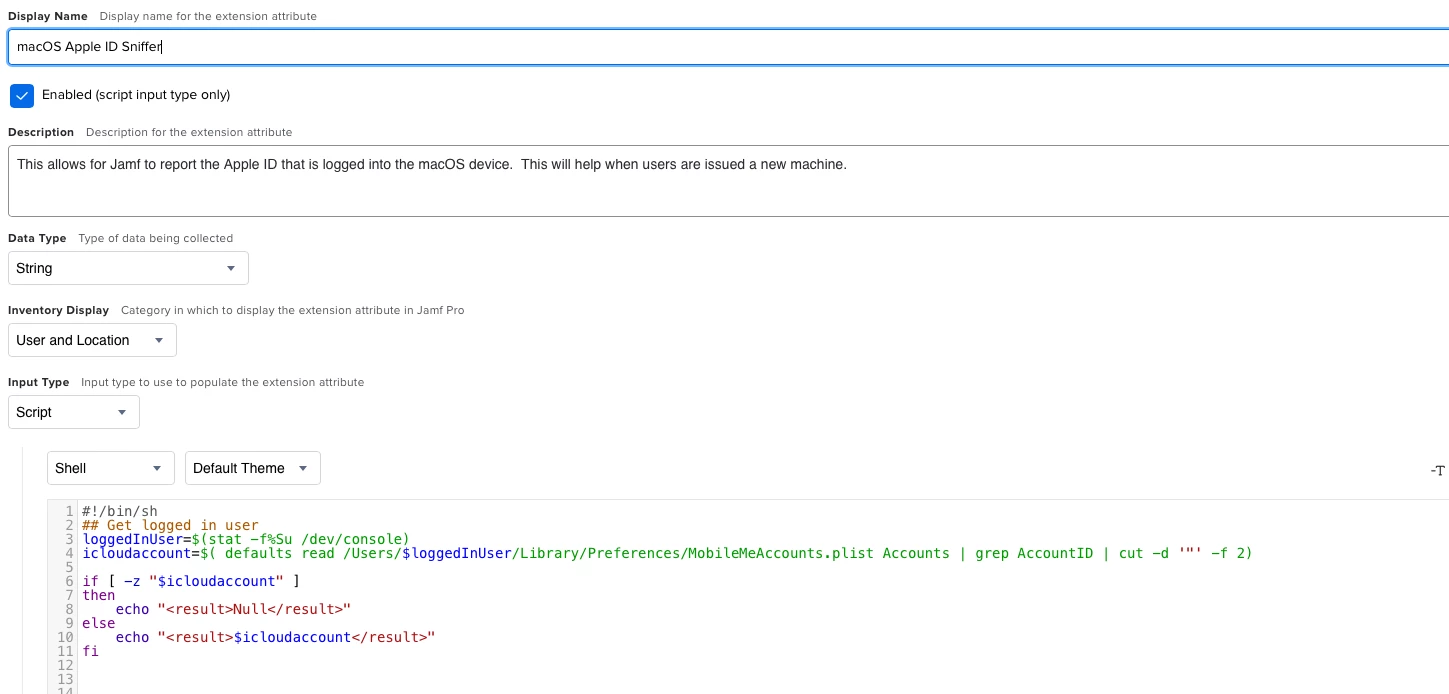Click the '## Get logged in user' comment

click(170, 525)
